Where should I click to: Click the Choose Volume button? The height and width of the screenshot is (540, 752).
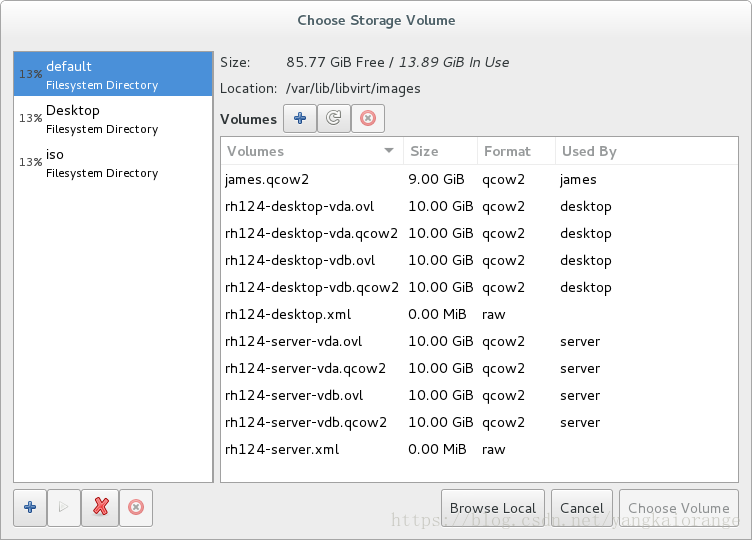pos(679,507)
